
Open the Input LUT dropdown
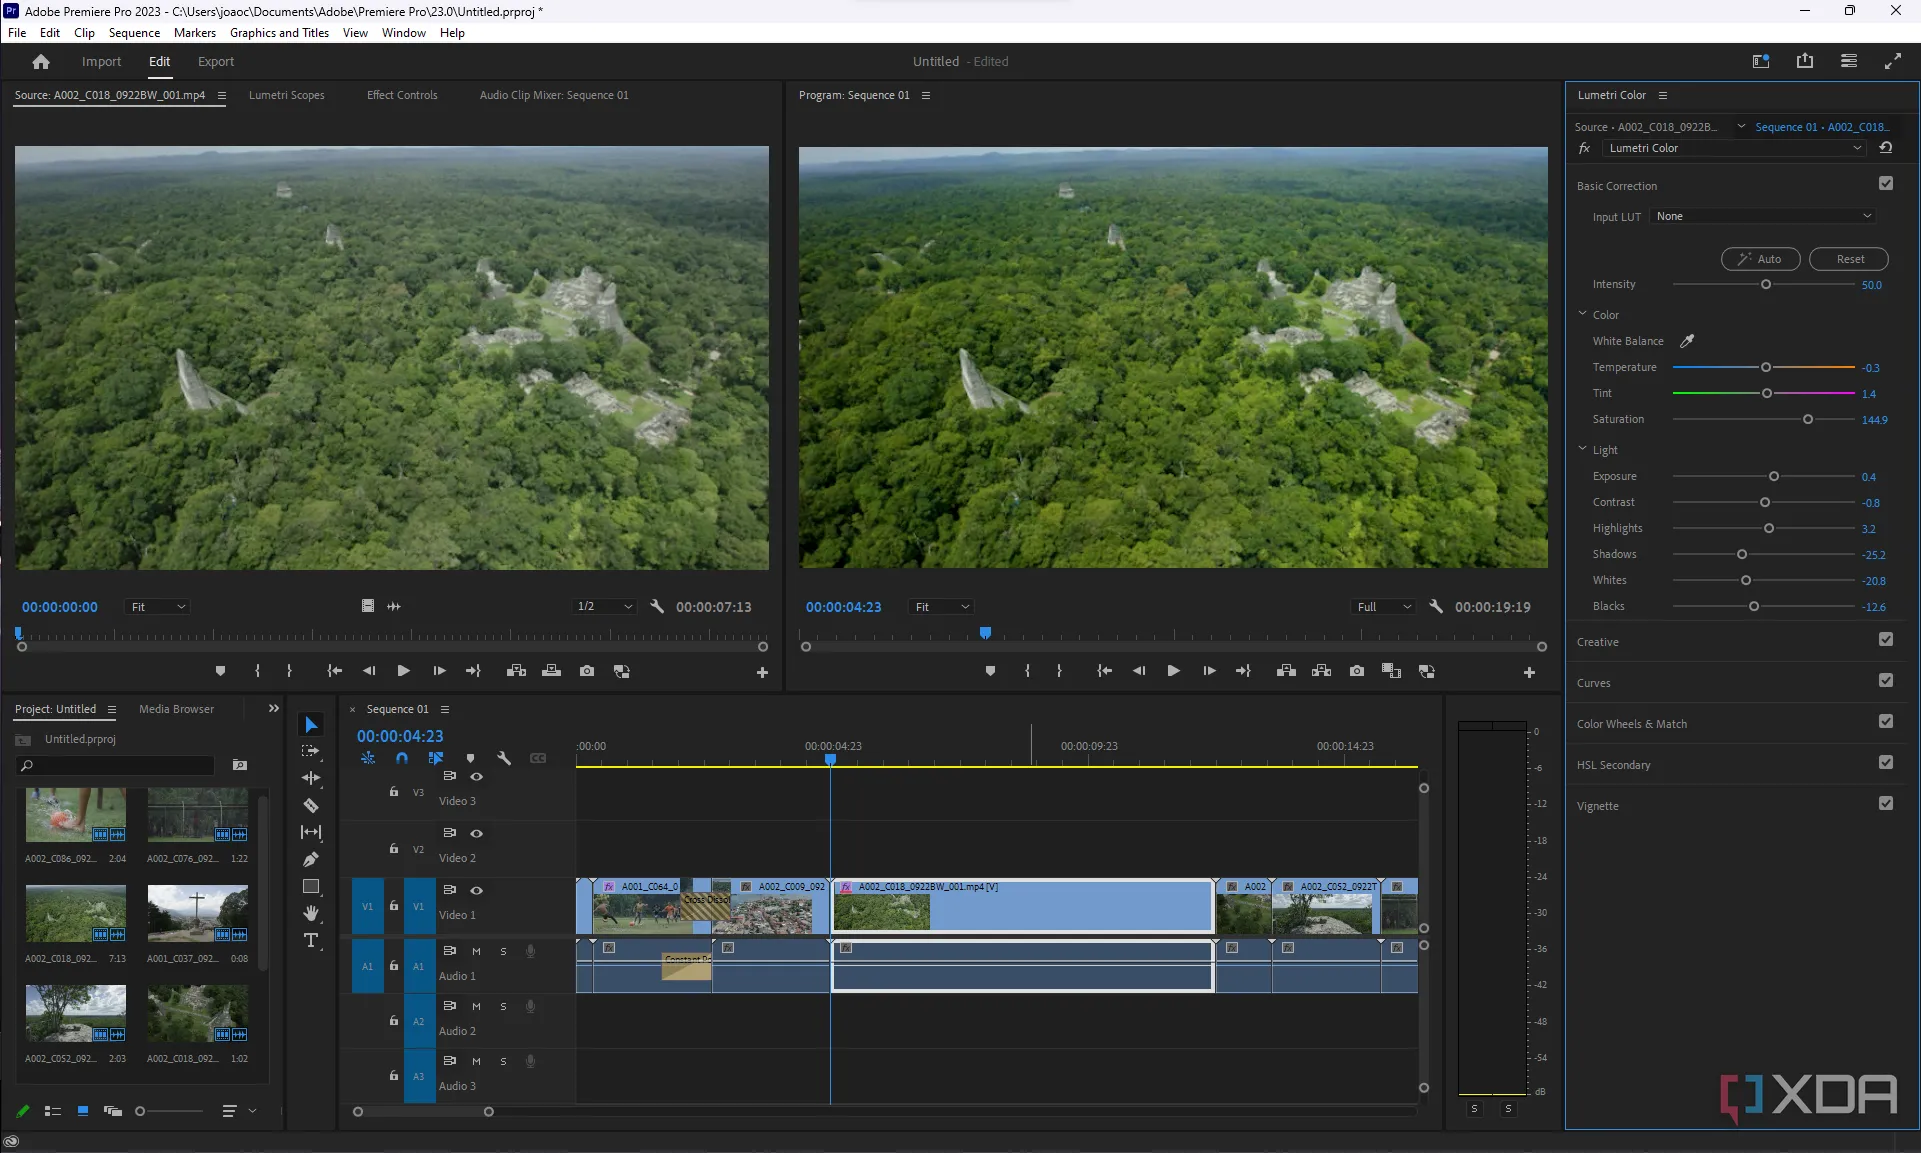tap(1763, 216)
